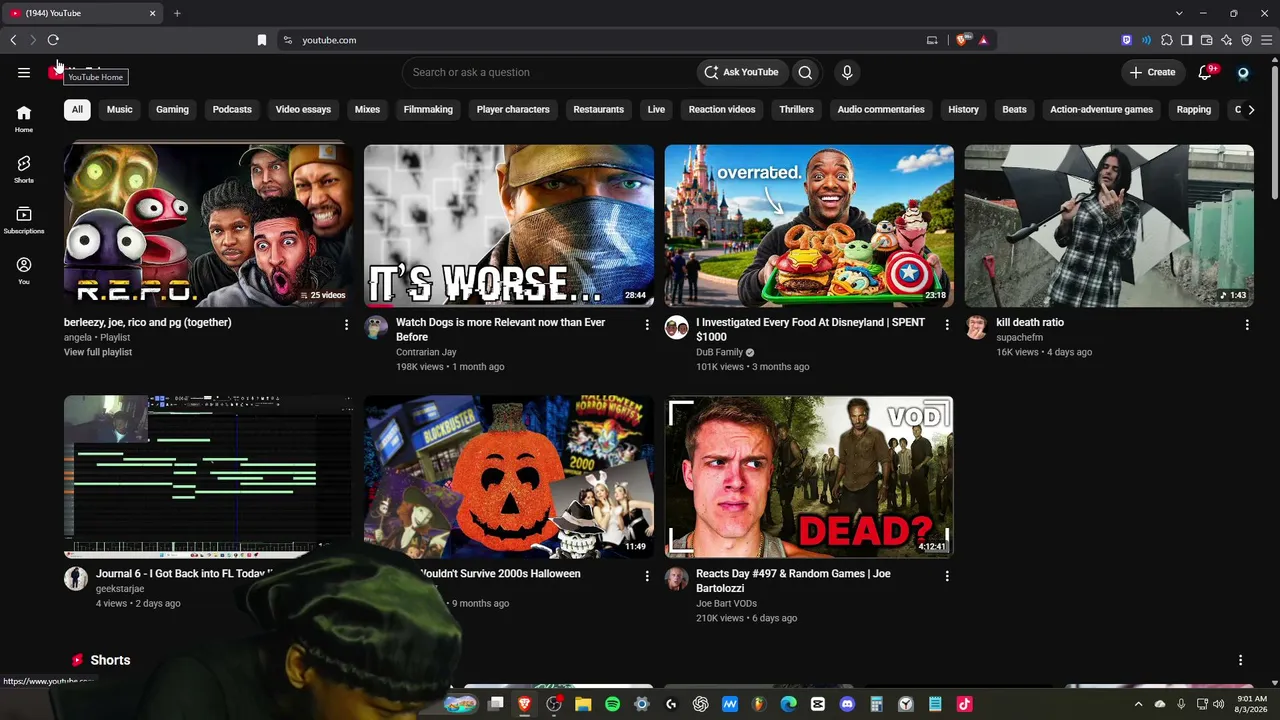The height and width of the screenshot is (720, 1280).
Task: Click the Create button
Action: point(1152,72)
